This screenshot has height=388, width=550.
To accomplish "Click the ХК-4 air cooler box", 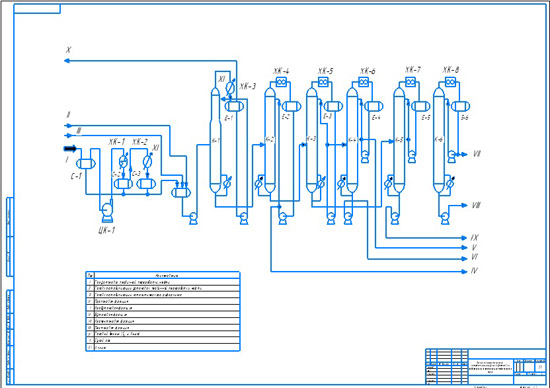I will tap(281, 82).
